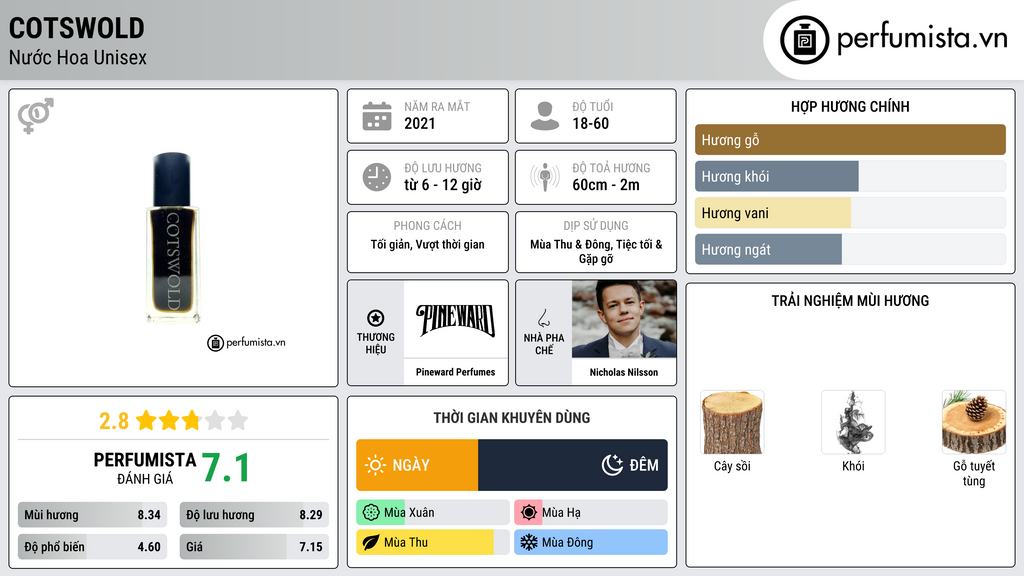Click the Mùa Xuân season bar
The width and height of the screenshot is (1024, 576).
coord(433,513)
